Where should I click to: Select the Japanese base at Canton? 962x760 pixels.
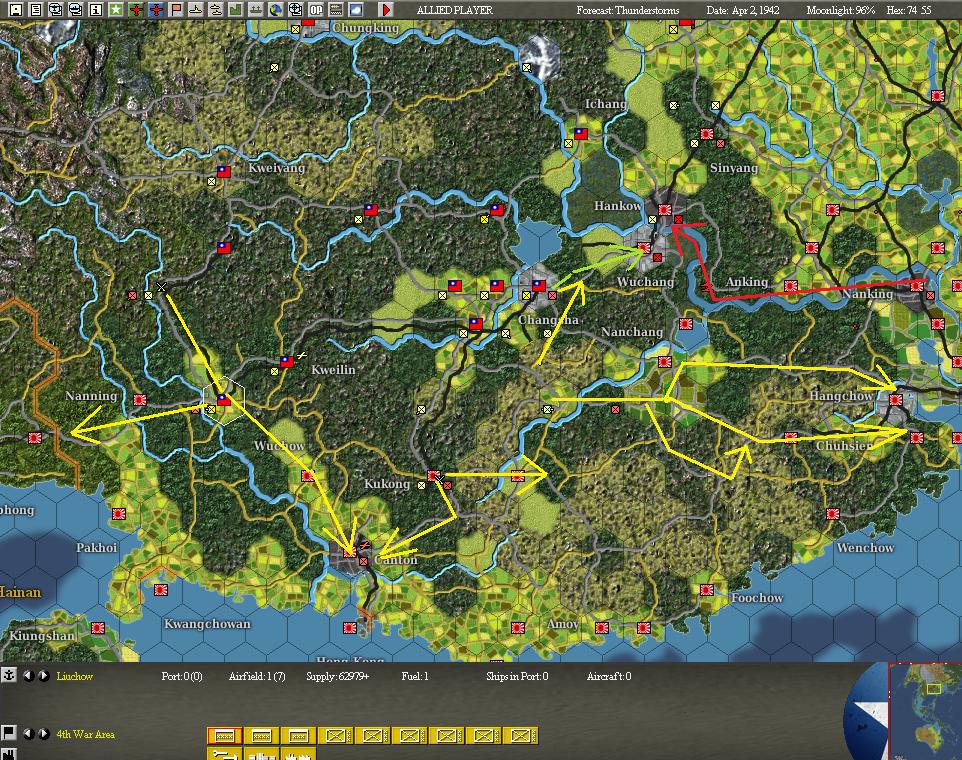(x=350, y=552)
